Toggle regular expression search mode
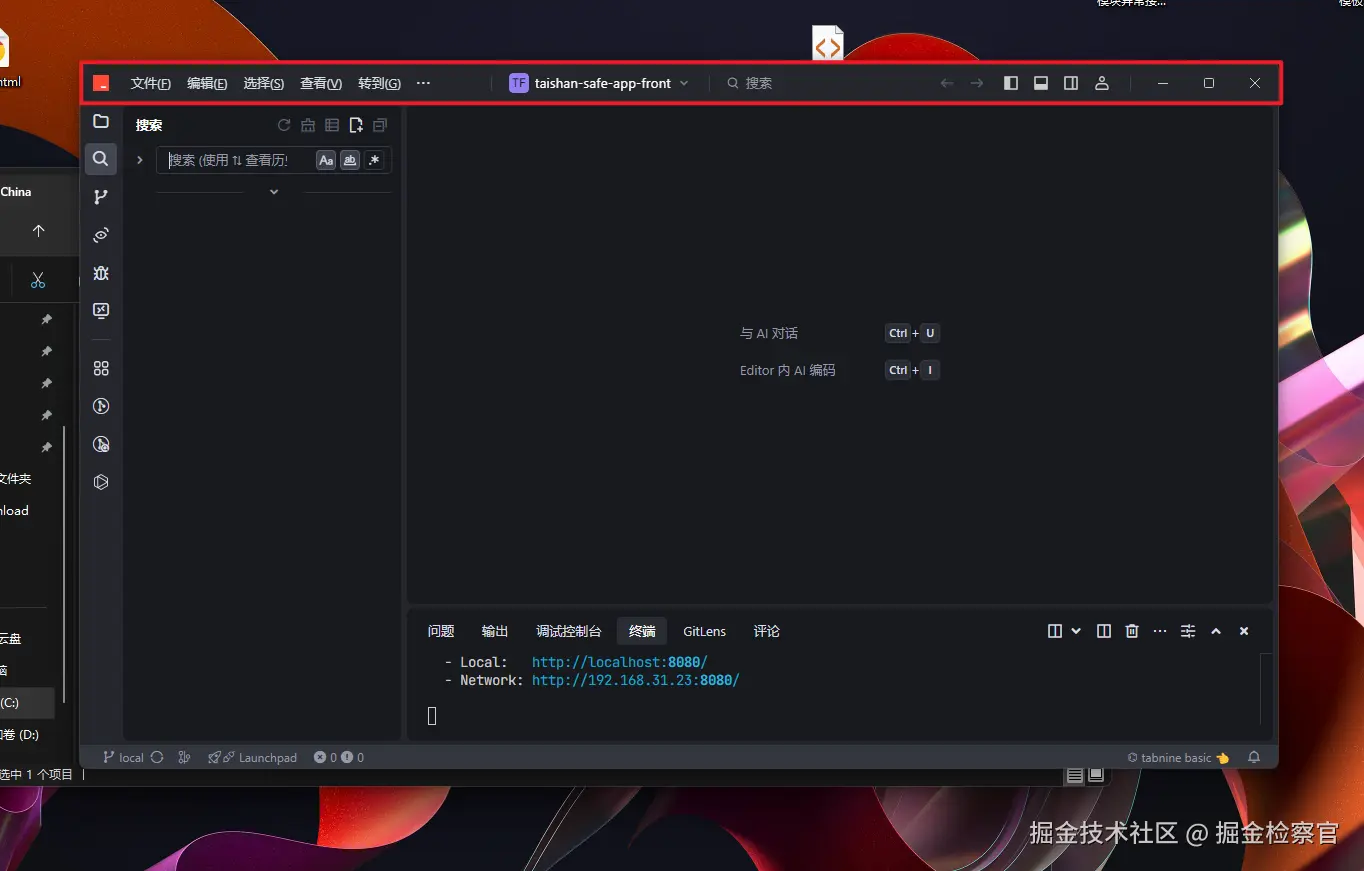 pos(374,160)
